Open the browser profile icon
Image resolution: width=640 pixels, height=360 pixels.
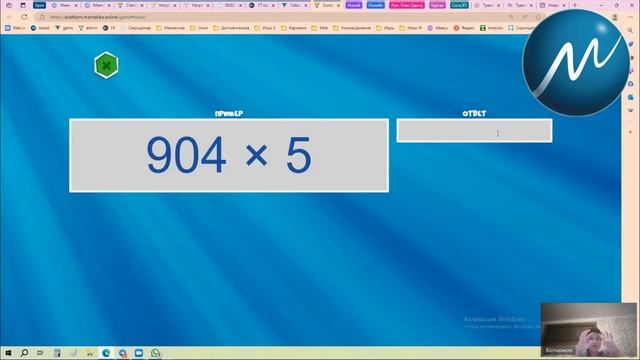pyautogui.click(x=615, y=17)
